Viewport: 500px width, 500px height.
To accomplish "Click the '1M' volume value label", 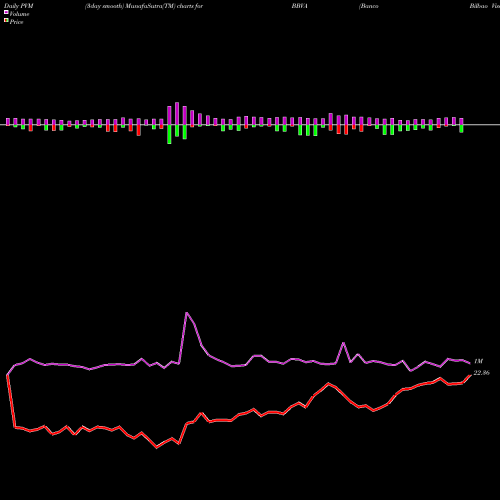I will tap(478, 361).
